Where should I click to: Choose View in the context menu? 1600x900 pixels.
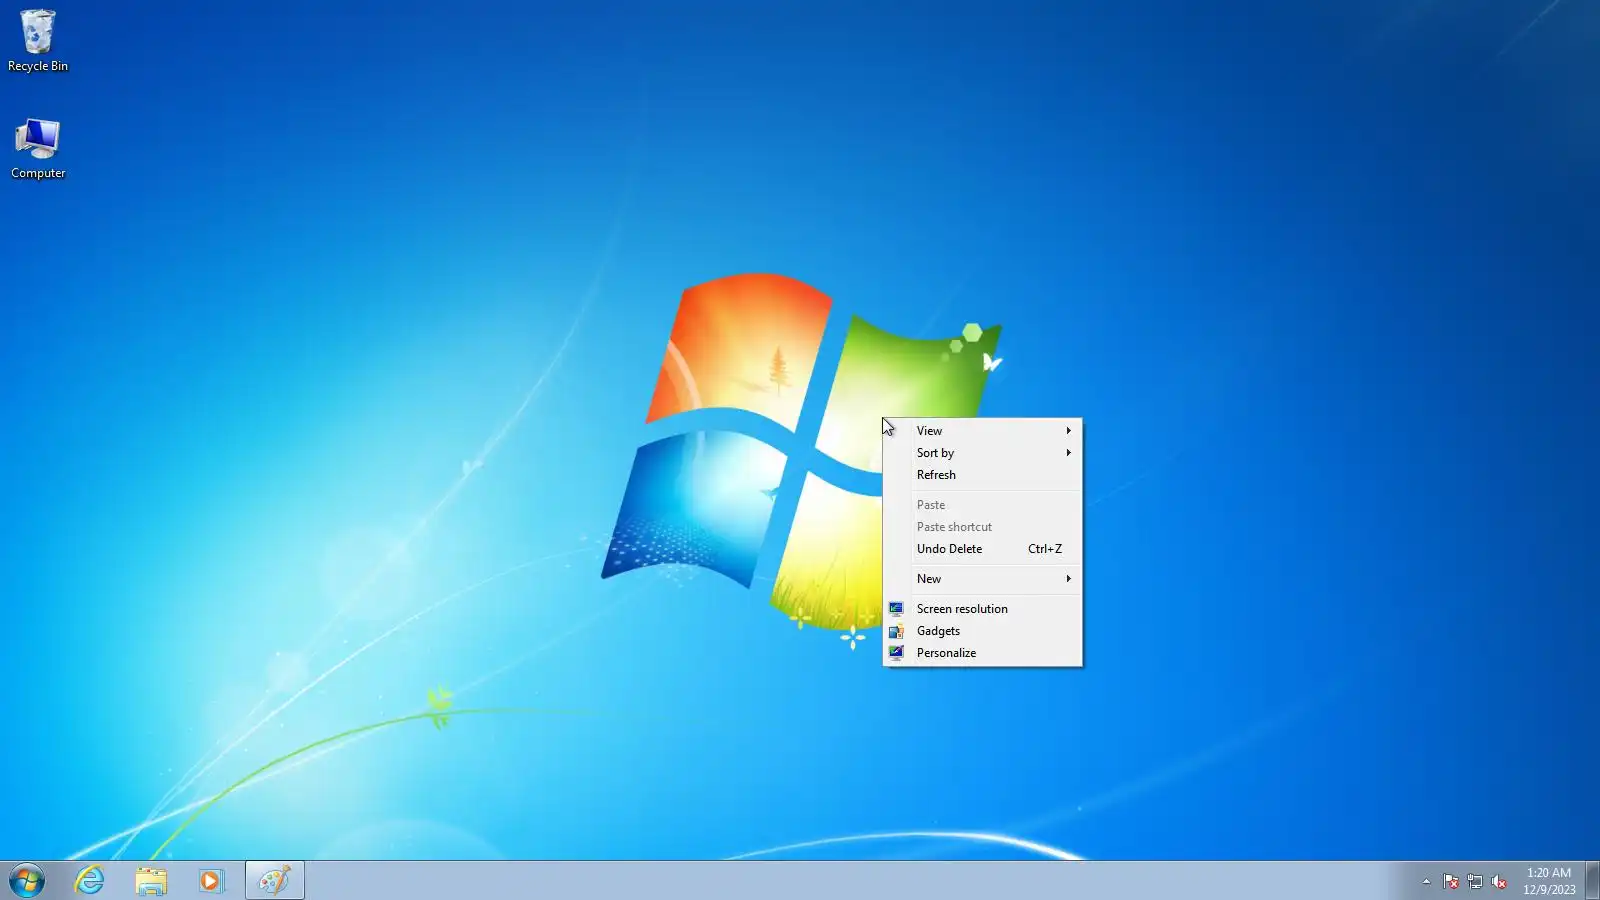(x=982, y=431)
